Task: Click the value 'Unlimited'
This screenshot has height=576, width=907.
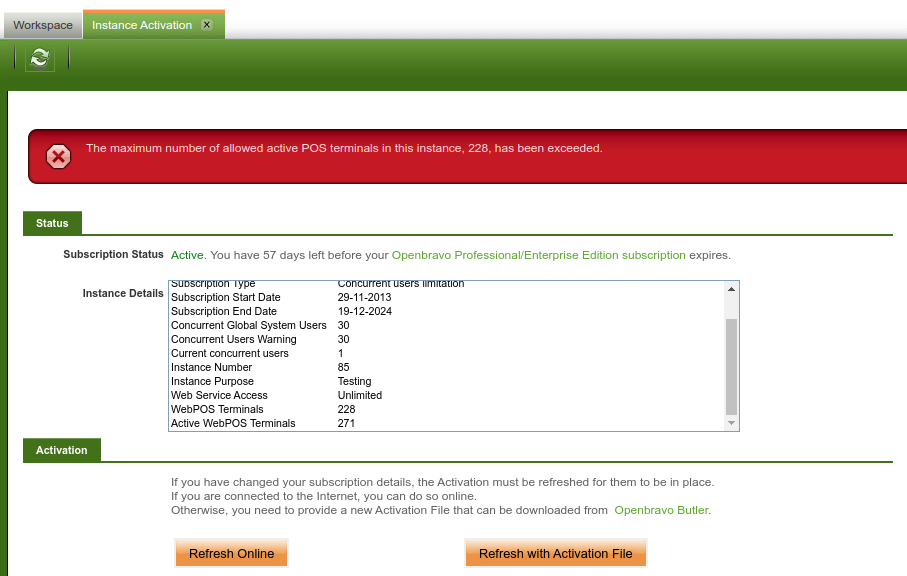Action: pos(360,395)
